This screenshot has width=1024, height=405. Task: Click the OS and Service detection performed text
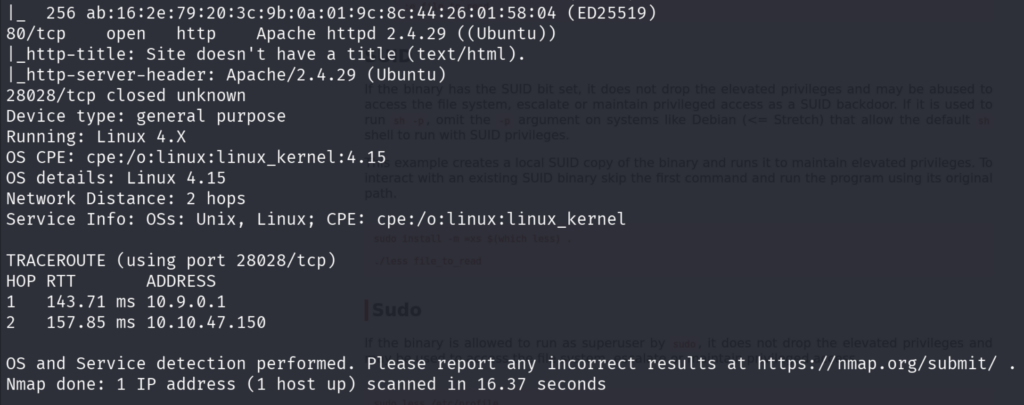[180, 362]
